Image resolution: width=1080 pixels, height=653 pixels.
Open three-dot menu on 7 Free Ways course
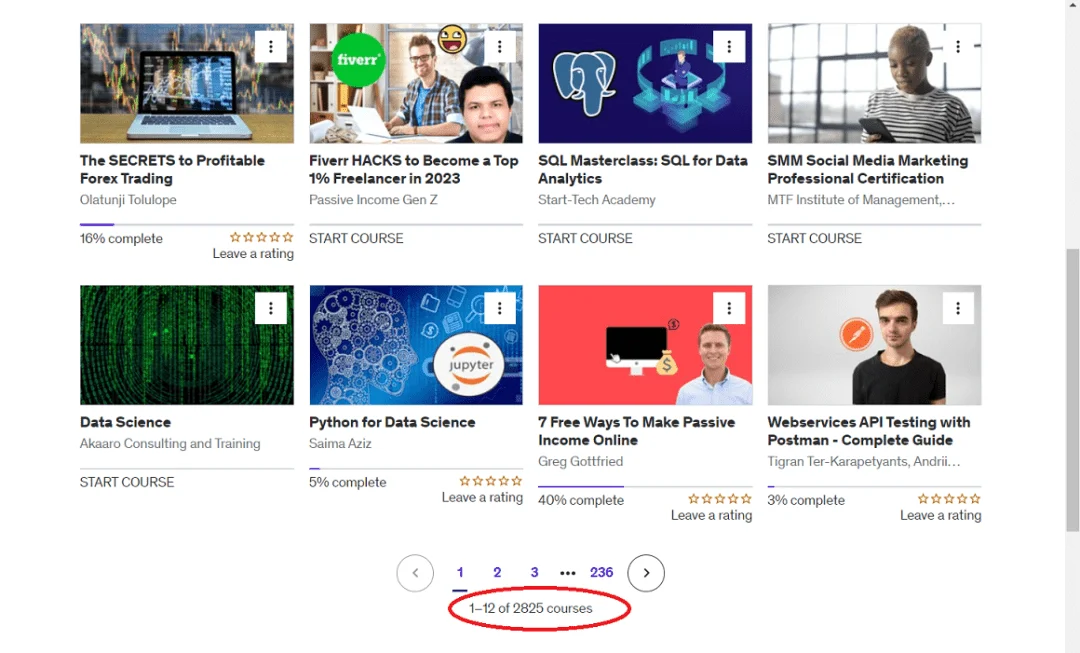(729, 308)
